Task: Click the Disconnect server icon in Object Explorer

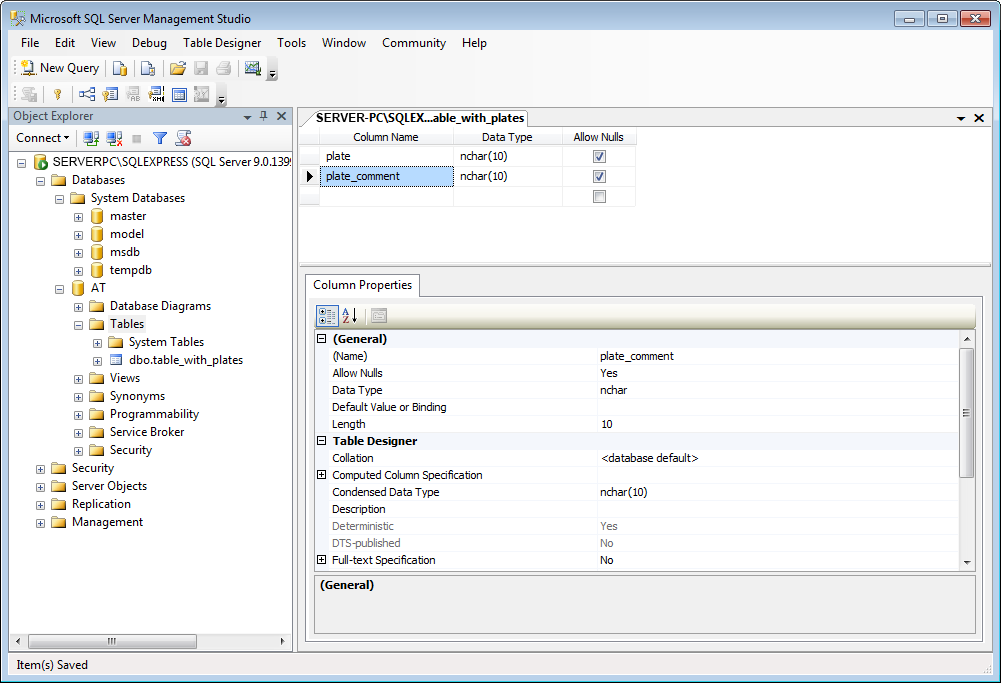Action: coord(115,138)
